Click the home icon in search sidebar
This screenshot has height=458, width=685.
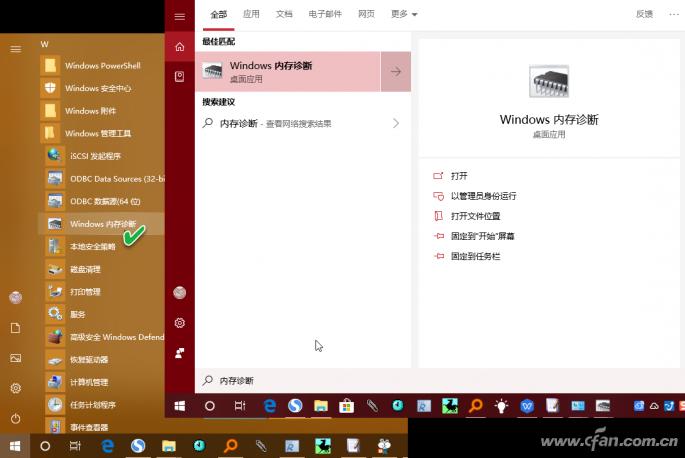pos(180,47)
